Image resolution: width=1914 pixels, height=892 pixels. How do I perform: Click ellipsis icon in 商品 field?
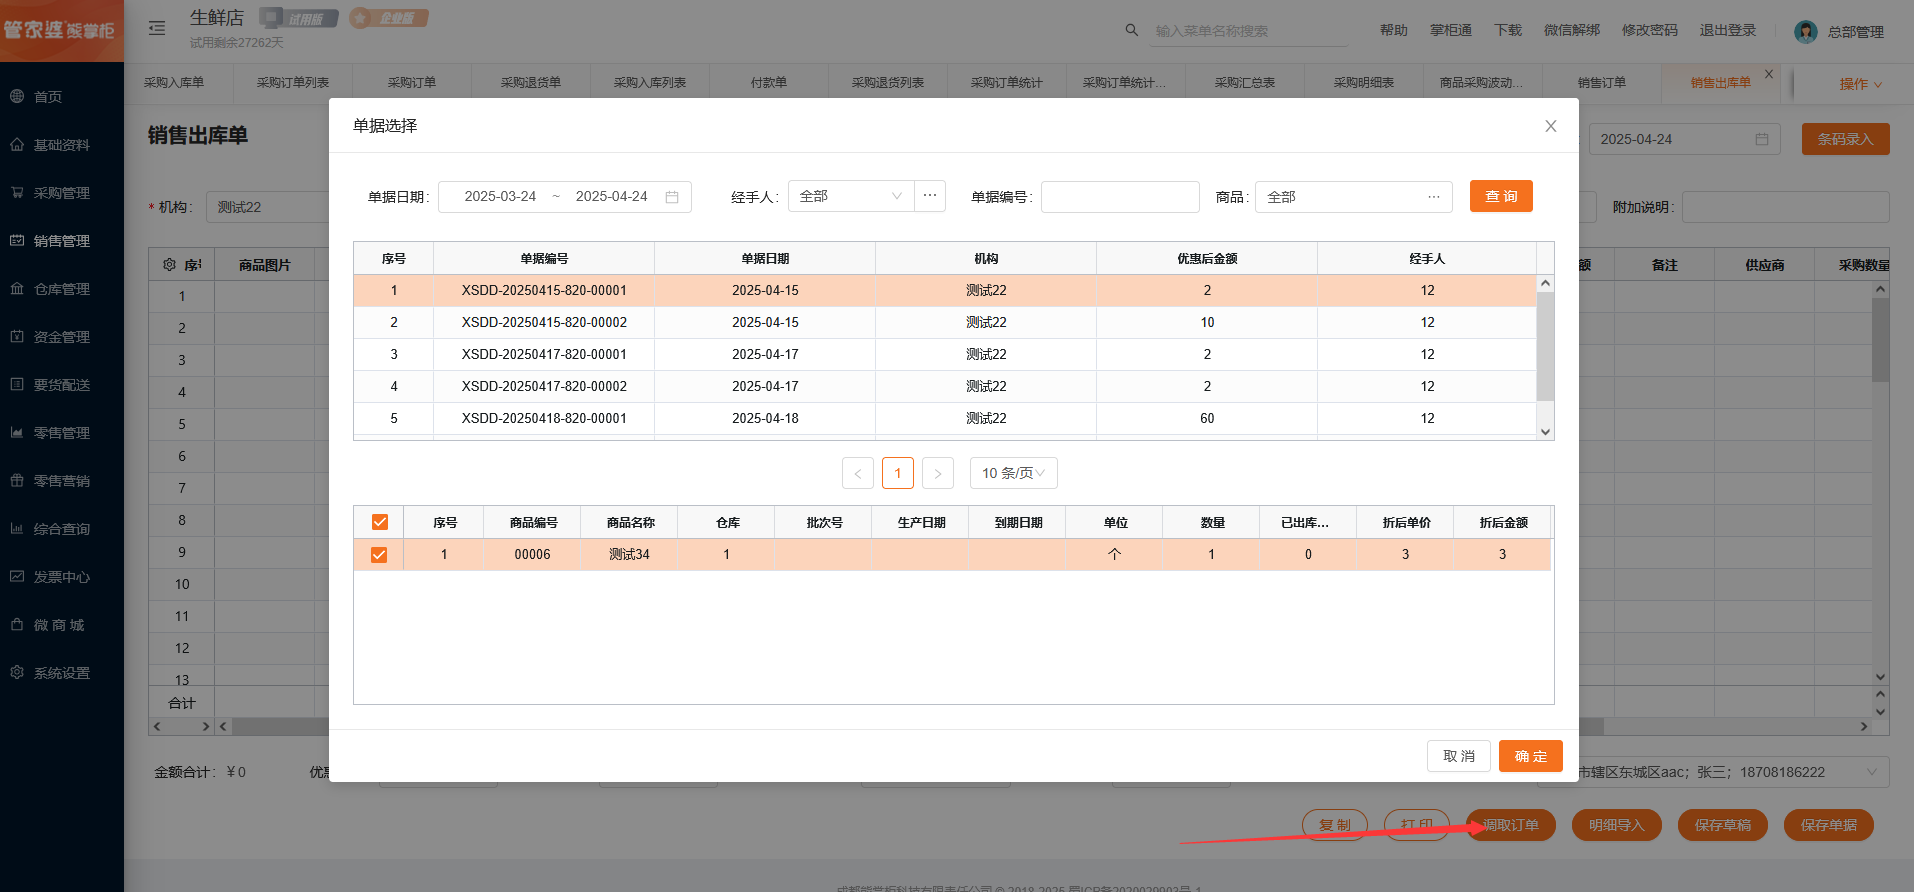[x=1433, y=197]
